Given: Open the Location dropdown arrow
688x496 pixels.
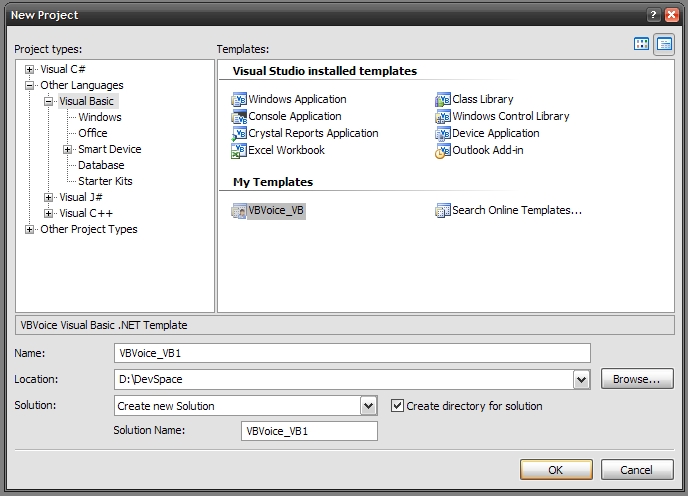Looking at the screenshot, I should 581,380.
